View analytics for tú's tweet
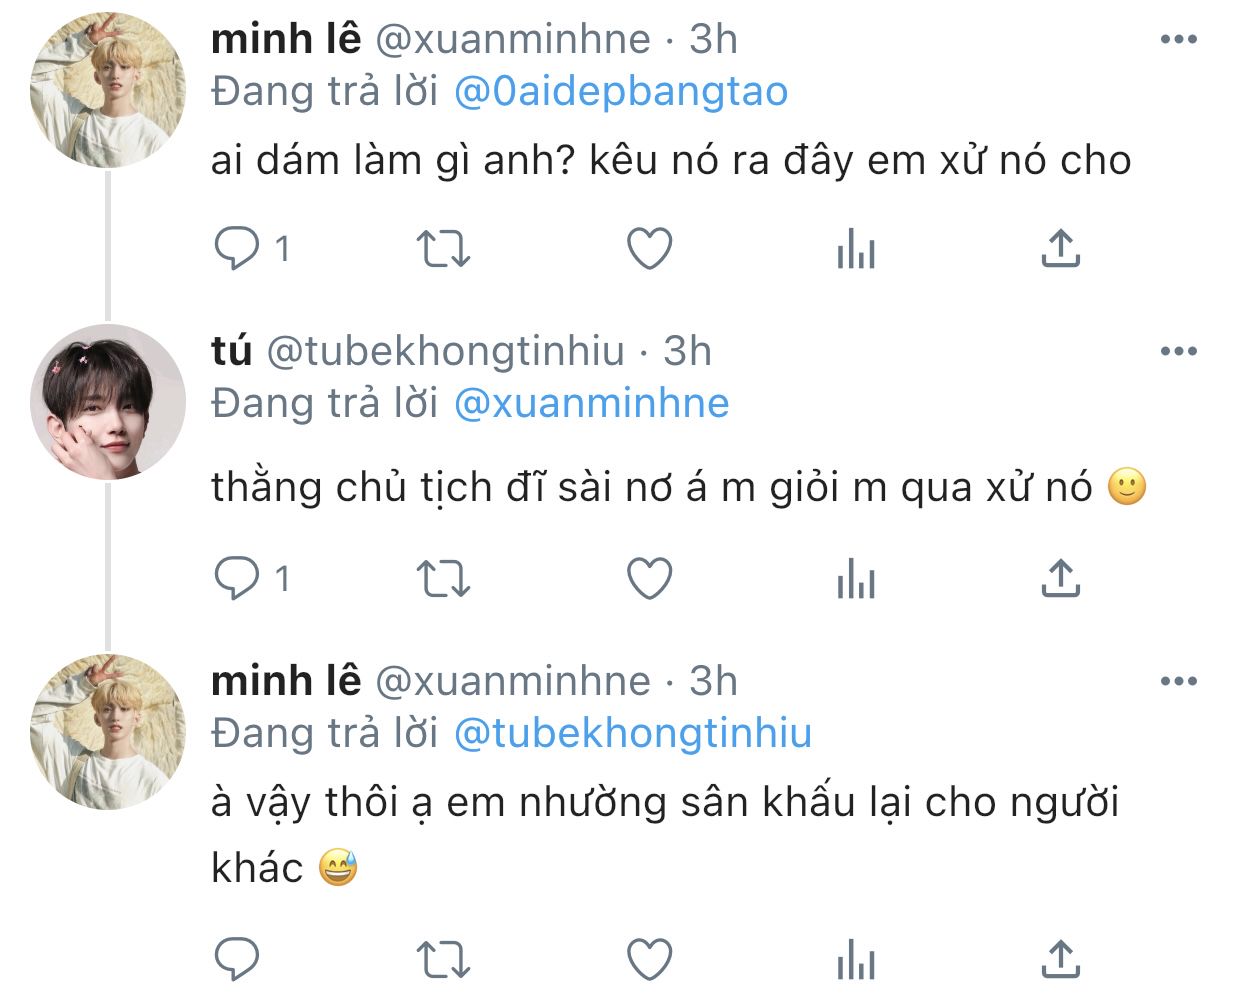1242x1006 pixels. point(856,578)
